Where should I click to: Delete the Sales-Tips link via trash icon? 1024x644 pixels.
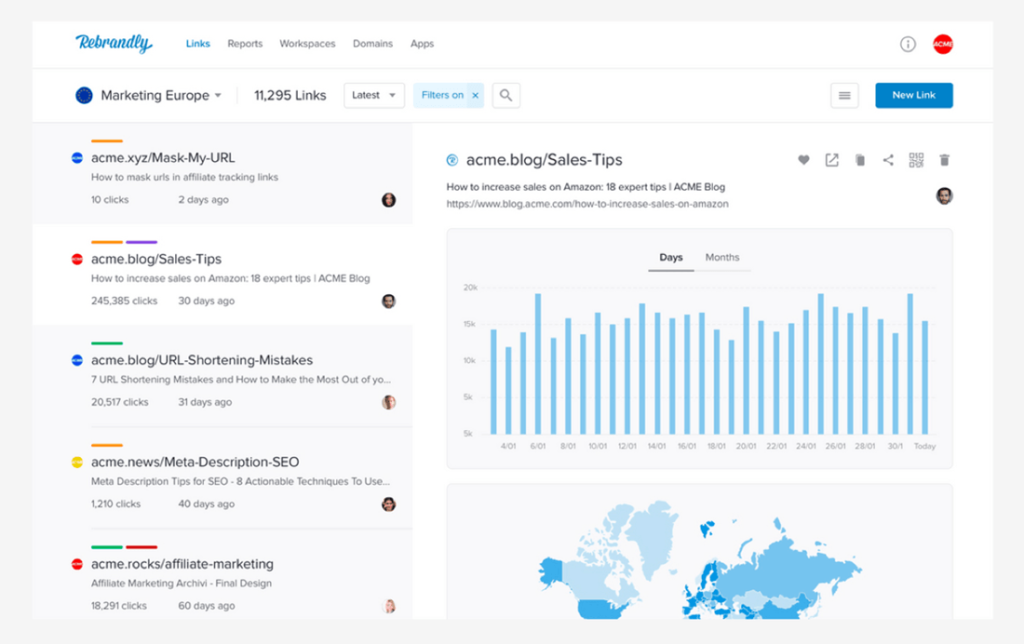point(944,159)
